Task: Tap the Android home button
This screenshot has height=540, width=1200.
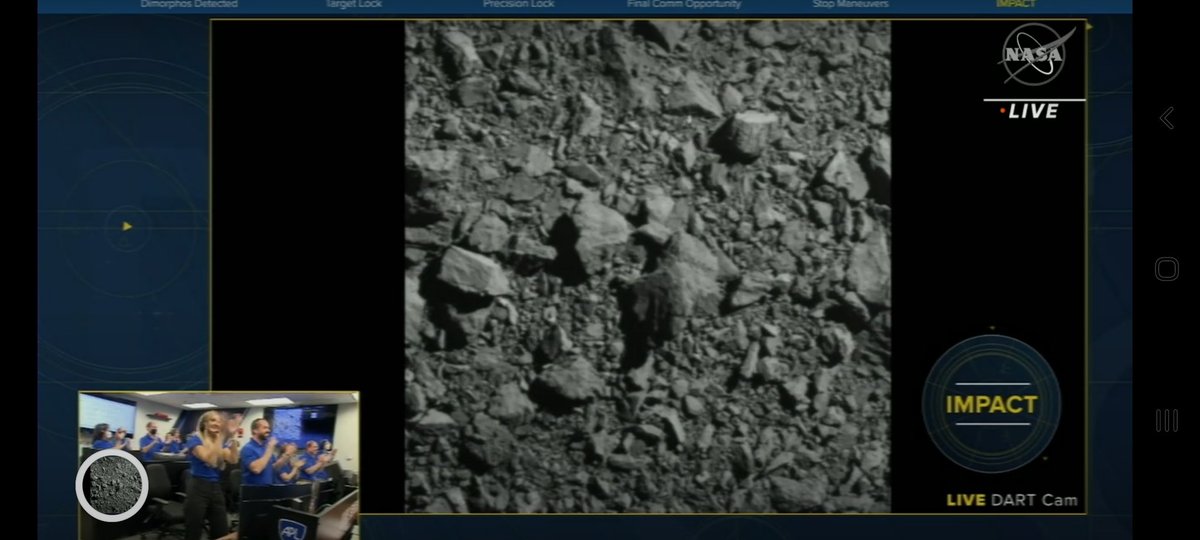Action: tap(1166, 269)
